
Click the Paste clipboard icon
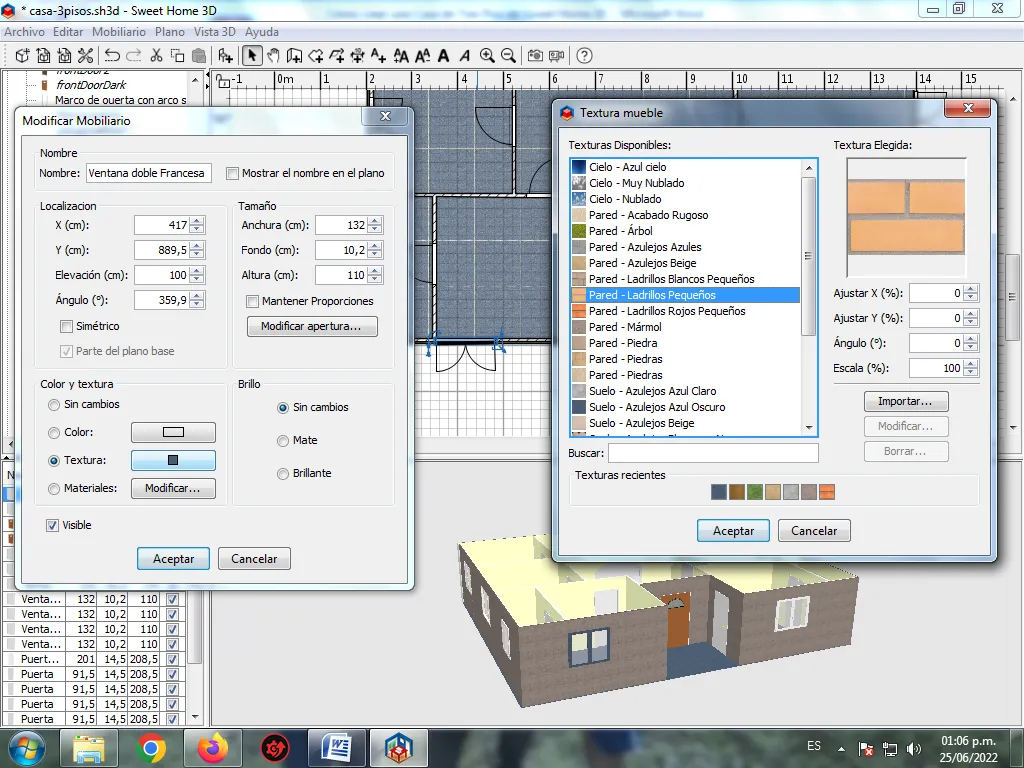pos(199,56)
